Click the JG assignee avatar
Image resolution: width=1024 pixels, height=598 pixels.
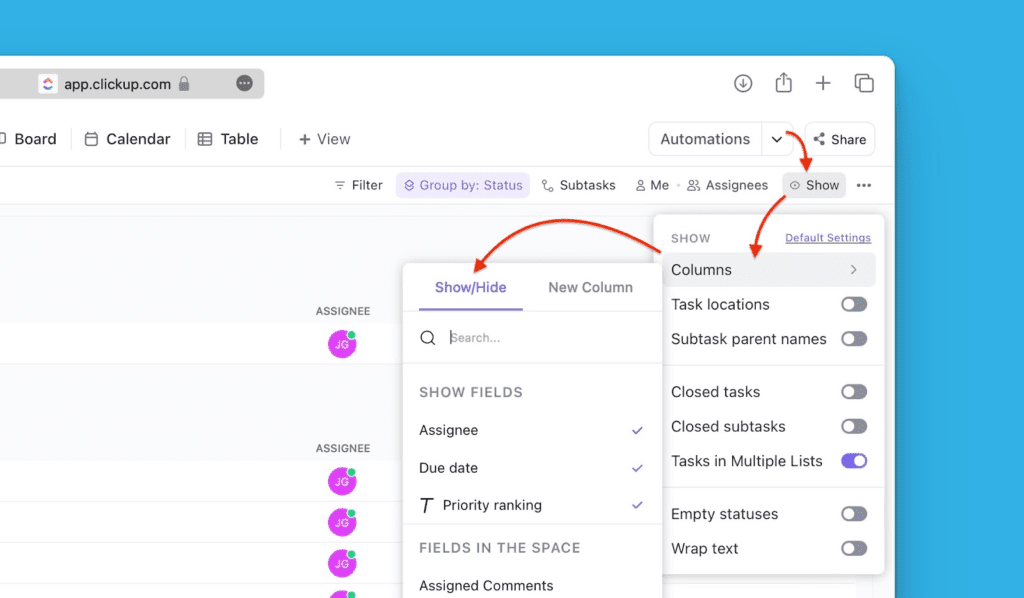[342, 344]
